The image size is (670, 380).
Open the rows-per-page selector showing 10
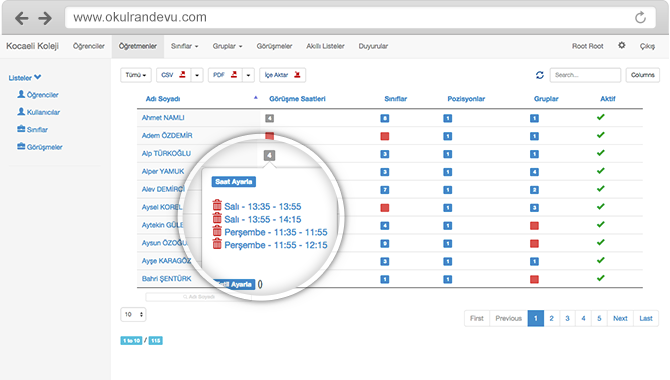(133, 315)
